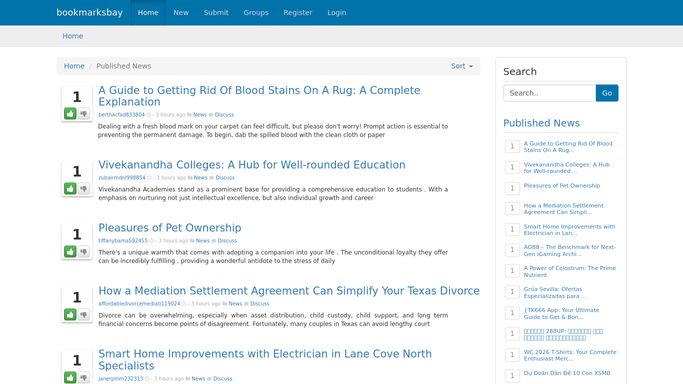Click News category under Smart Home post
Image resolution: width=683 pixels, height=384 pixels.
pos(198,379)
